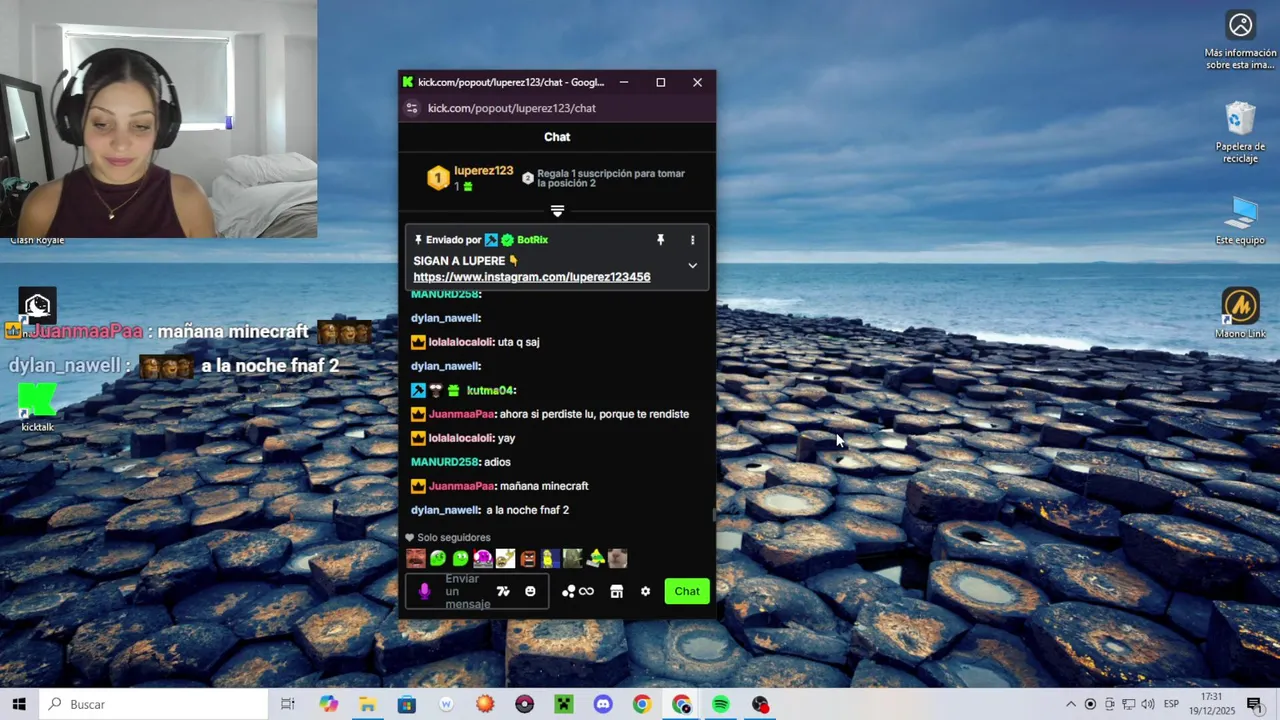Insert the laughing man face emote

(416, 559)
